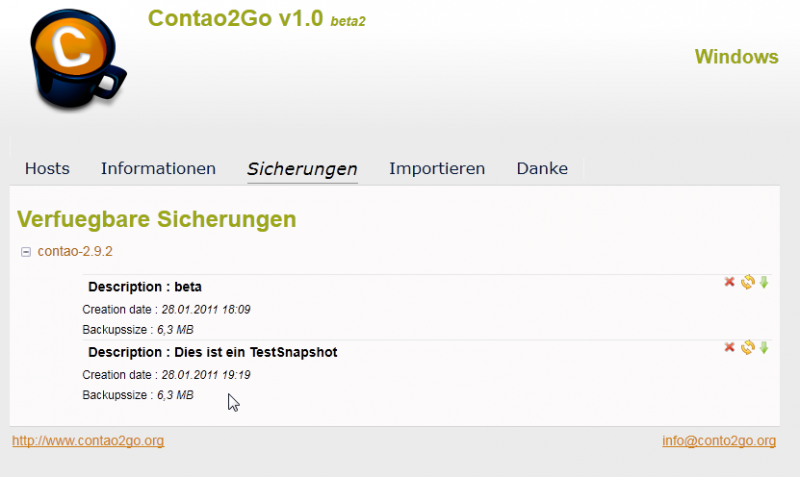The image size is (800, 477).
Task: Click the Contao2Go coffee cup logo
Action: (x=72, y=63)
